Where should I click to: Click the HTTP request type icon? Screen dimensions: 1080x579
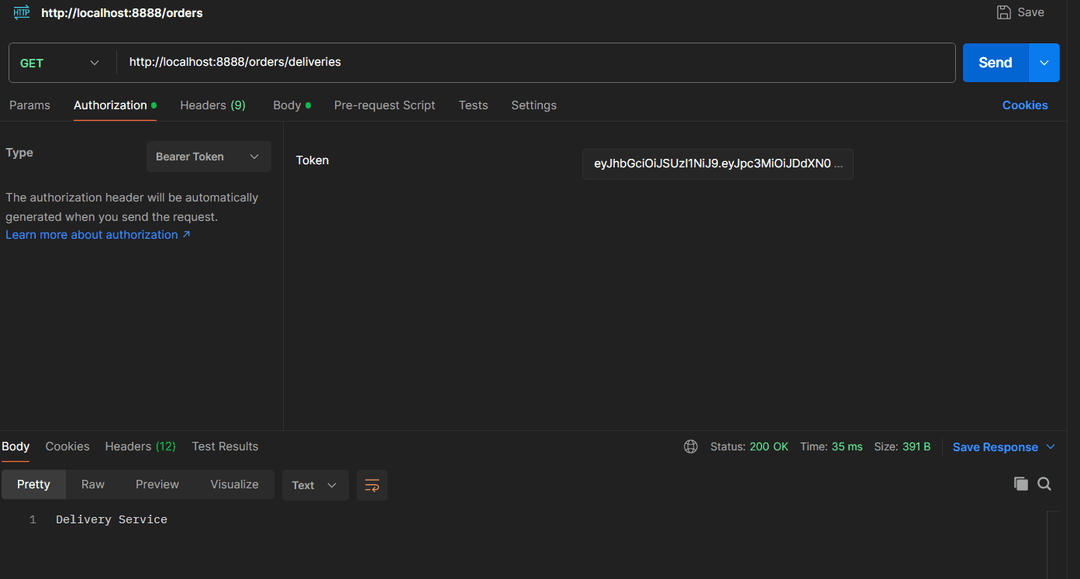point(21,12)
